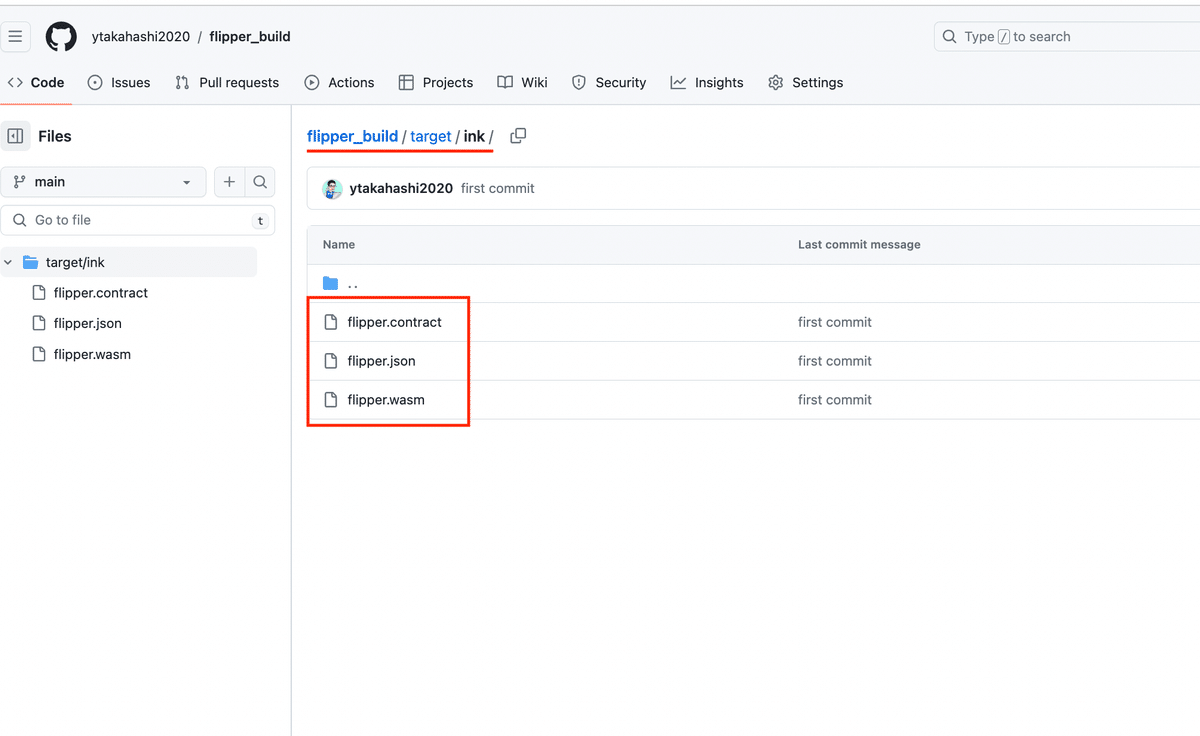Select target/ink folder in file tree
The width and height of the screenshot is (1200, 736).
[x=75, y=263]
